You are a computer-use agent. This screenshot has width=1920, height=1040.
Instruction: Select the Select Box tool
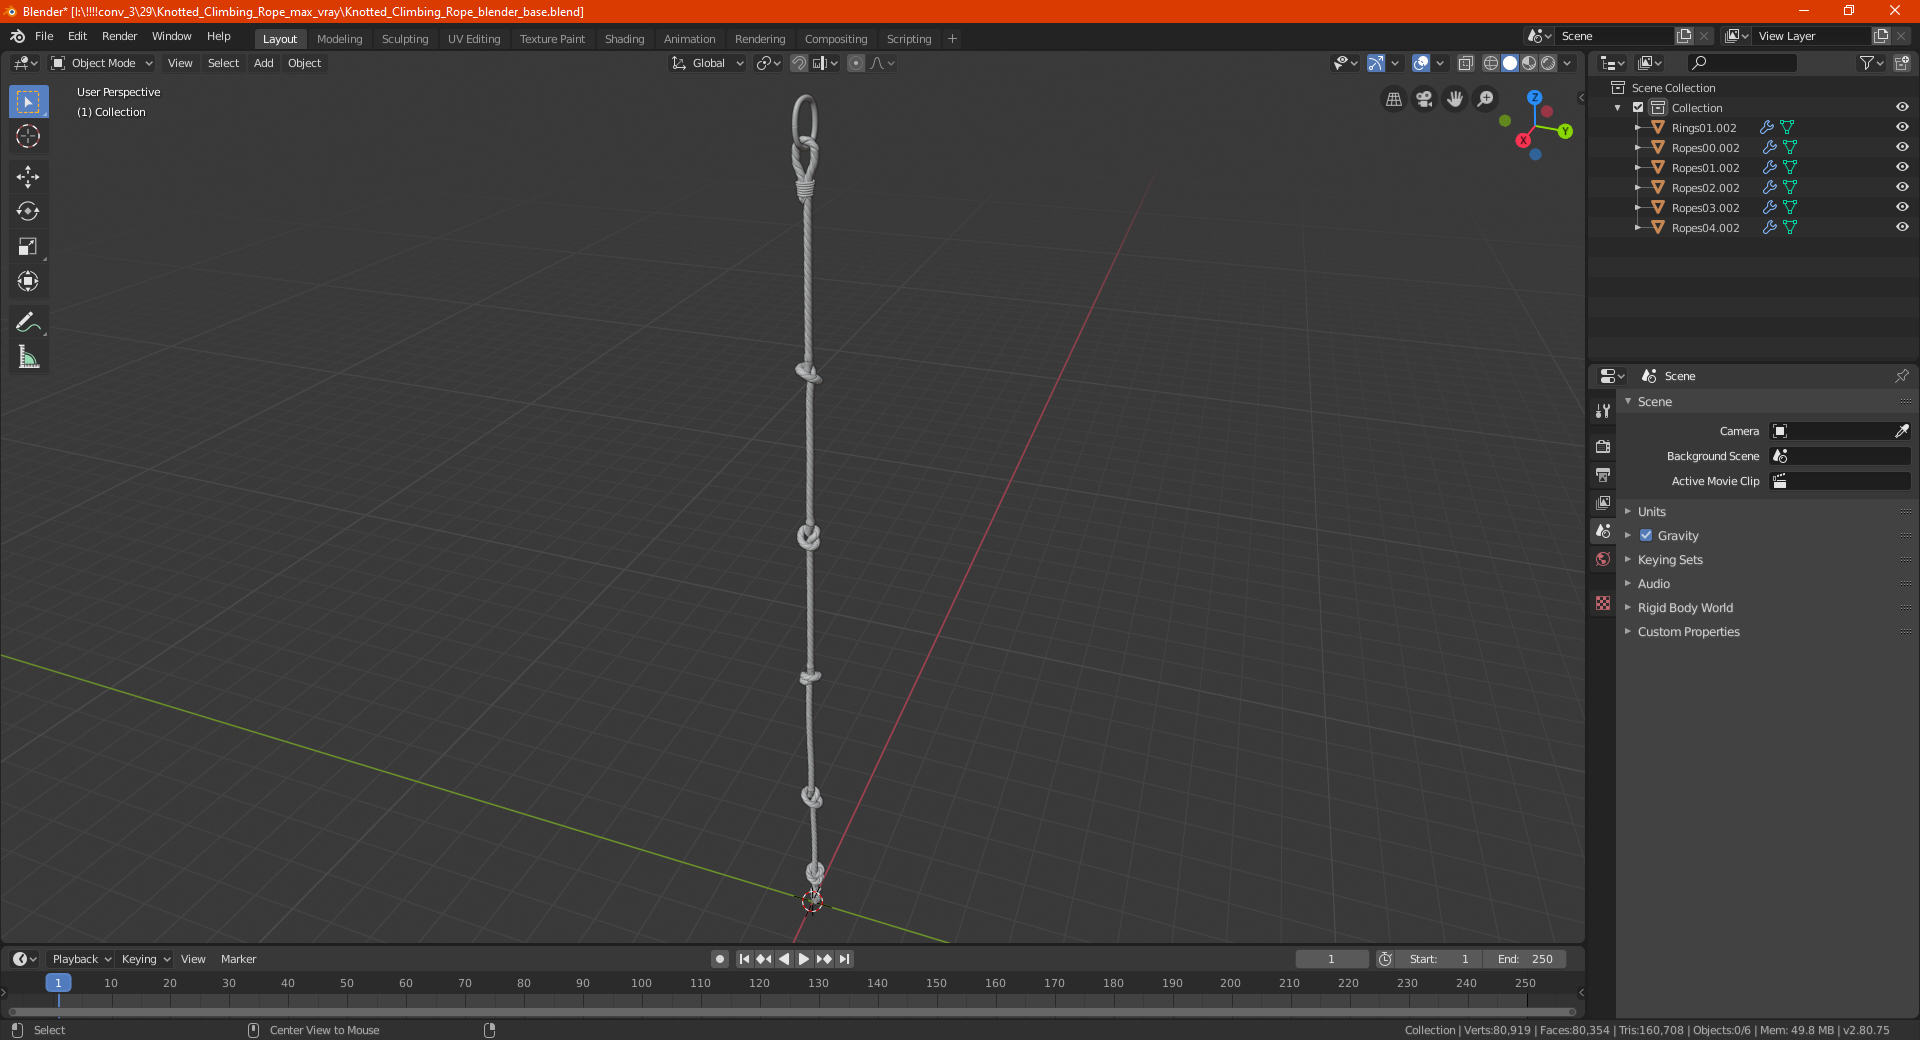(x=28, y=102)
